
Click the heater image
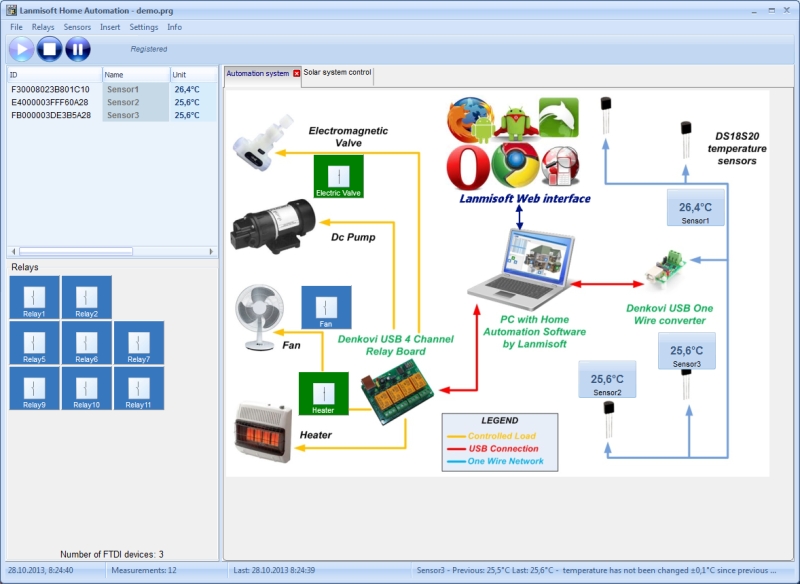pyautogui.click(x=263, y=433)
